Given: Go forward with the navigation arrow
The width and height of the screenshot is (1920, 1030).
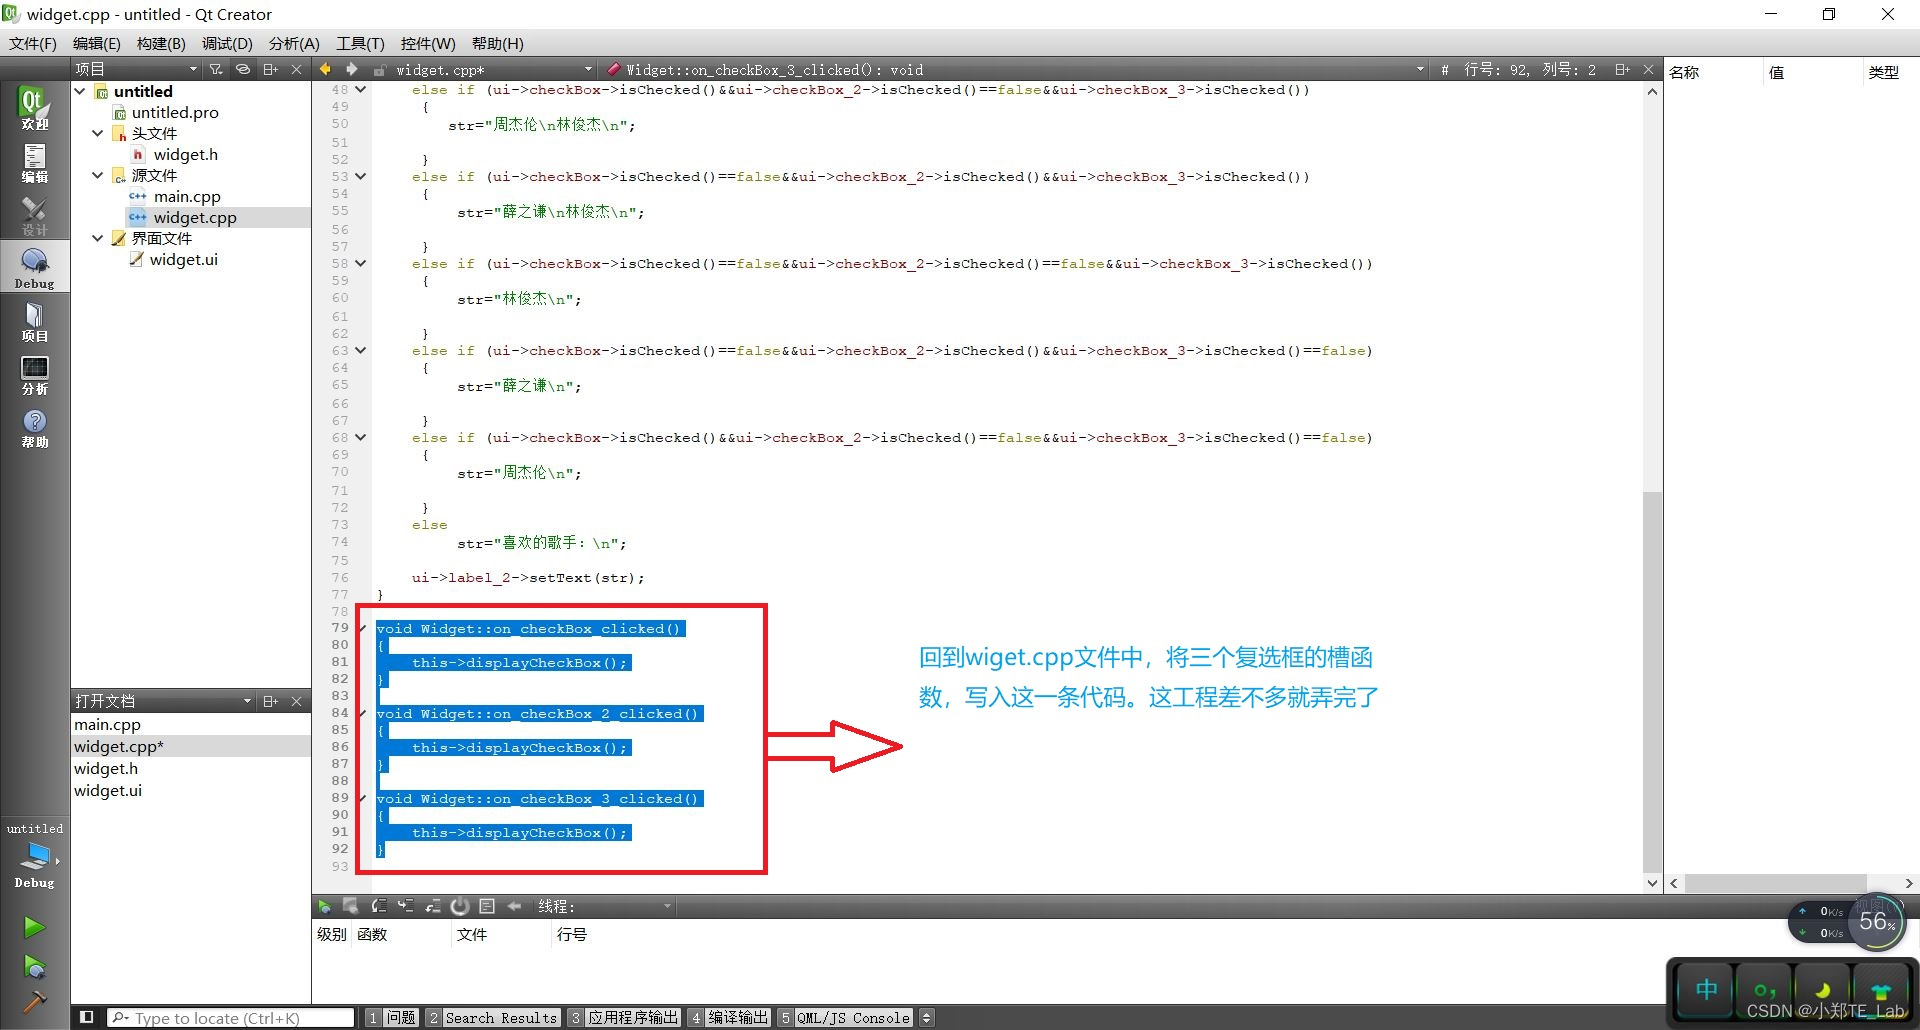Looking at the screenshot, I should [x=351, y=69].
